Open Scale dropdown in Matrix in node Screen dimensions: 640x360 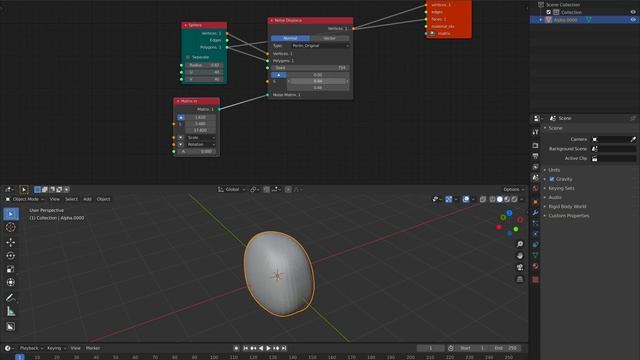(201, 138)
